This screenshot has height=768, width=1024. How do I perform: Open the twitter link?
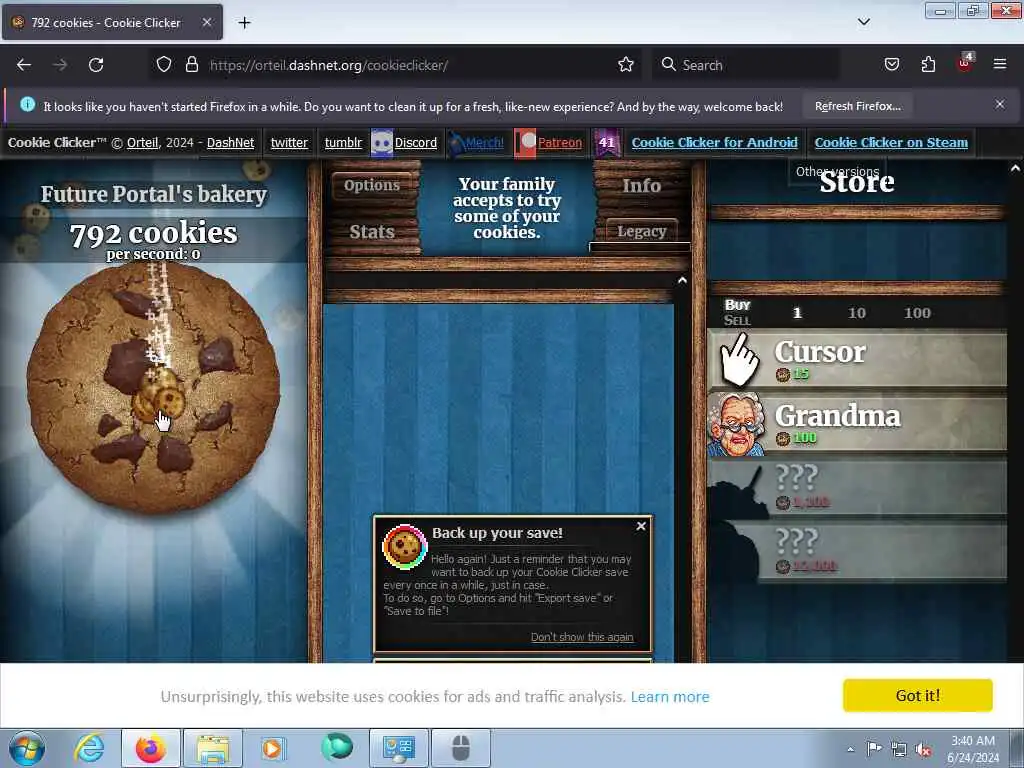click(x=289, y=142)
